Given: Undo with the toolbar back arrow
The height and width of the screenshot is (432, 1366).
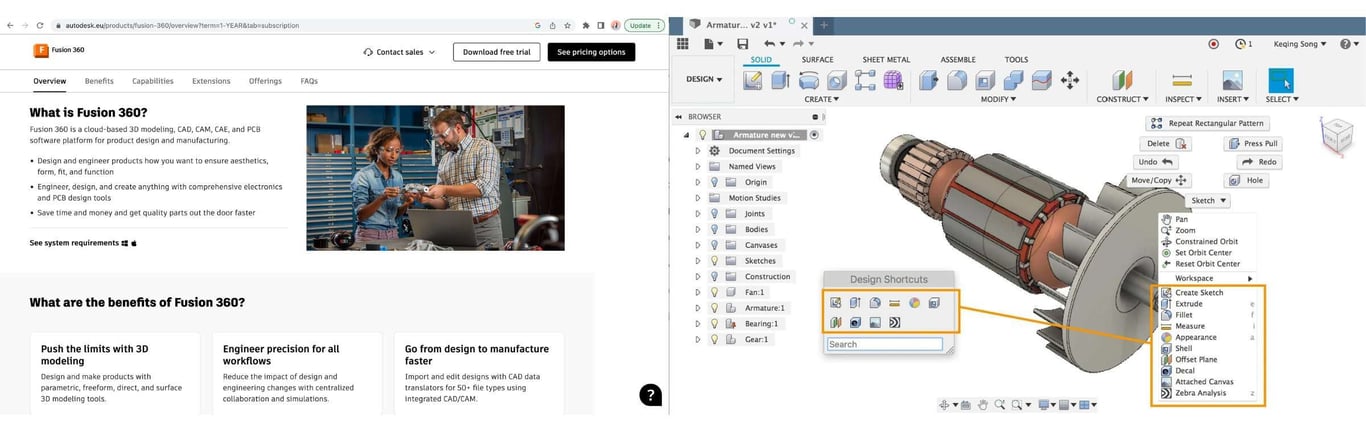Looking at the screenshot, I should point(768,44).
